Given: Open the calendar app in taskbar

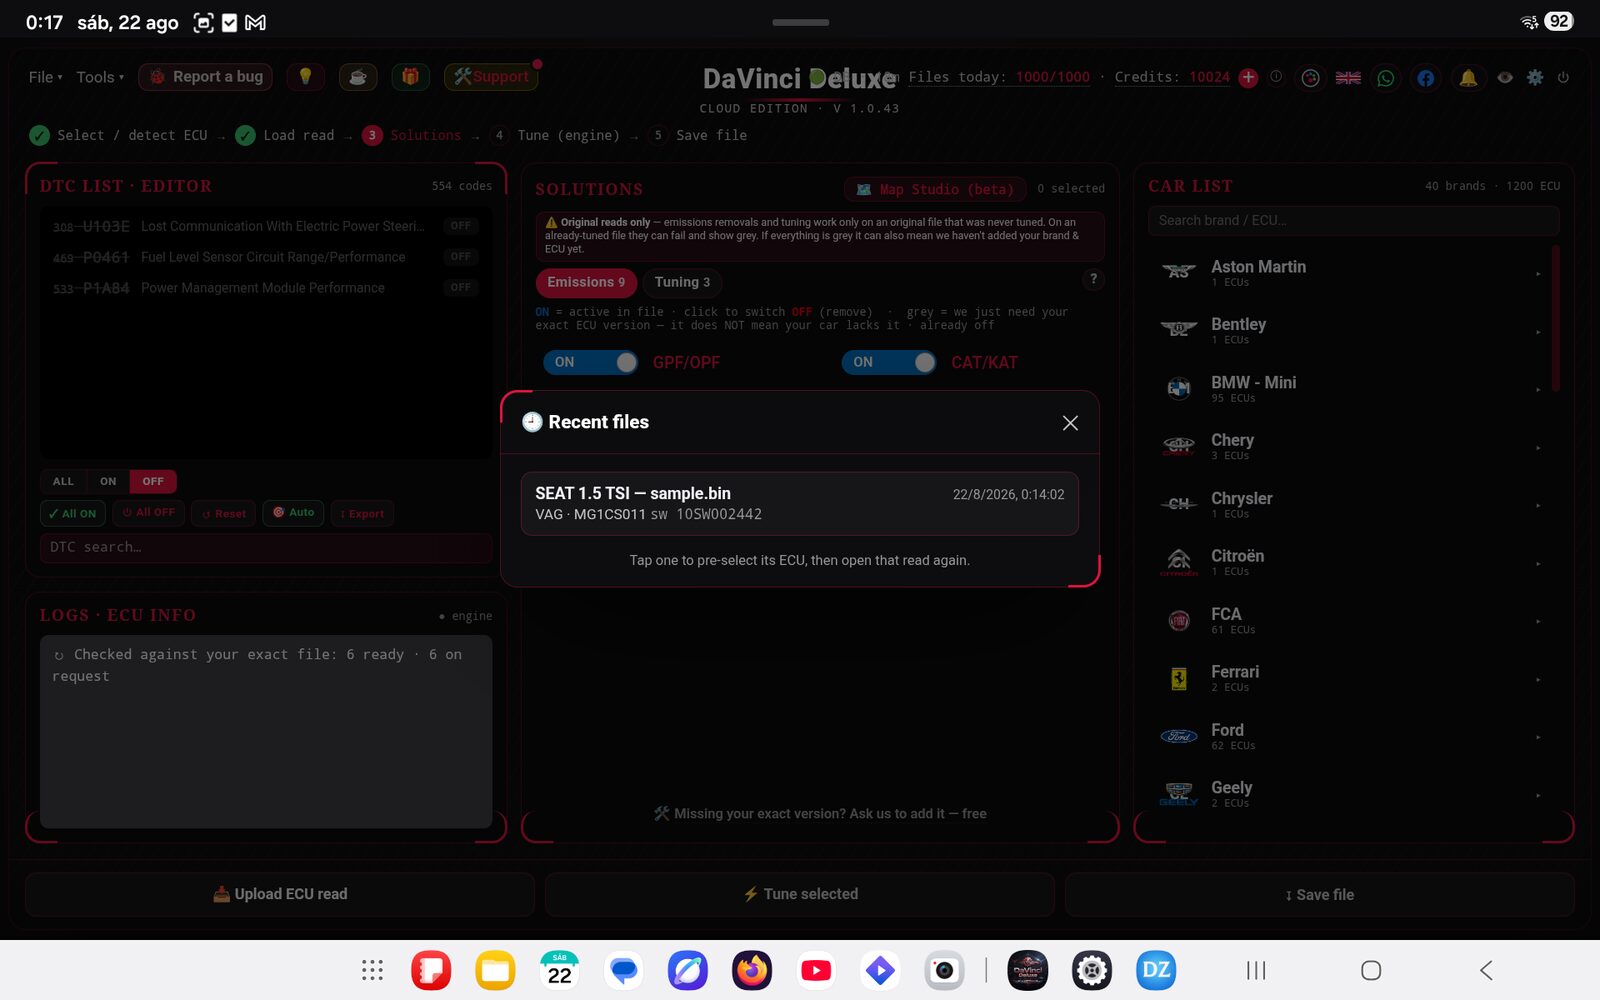Looking at the screenshot, I should click(560, 970).
